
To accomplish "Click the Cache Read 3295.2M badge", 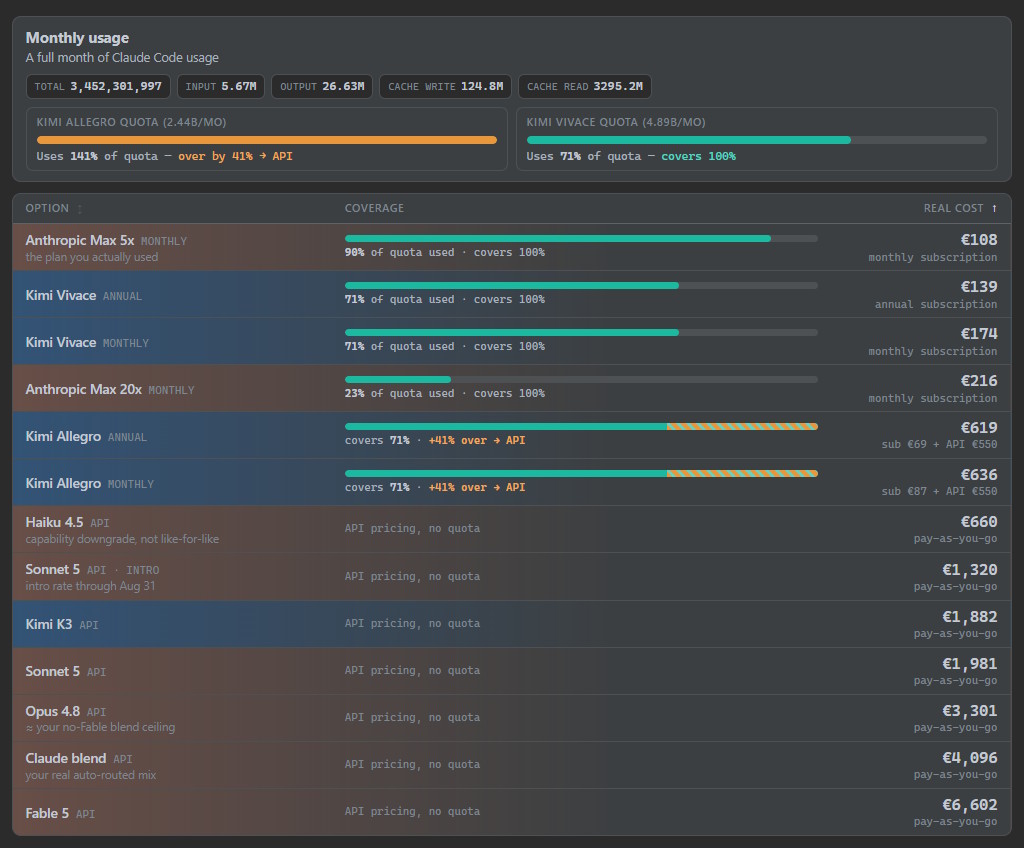I will coord(584,86).
